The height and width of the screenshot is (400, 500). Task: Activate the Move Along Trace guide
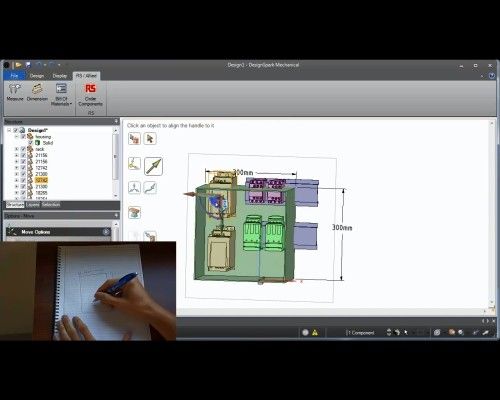click(x=150, y=187)
